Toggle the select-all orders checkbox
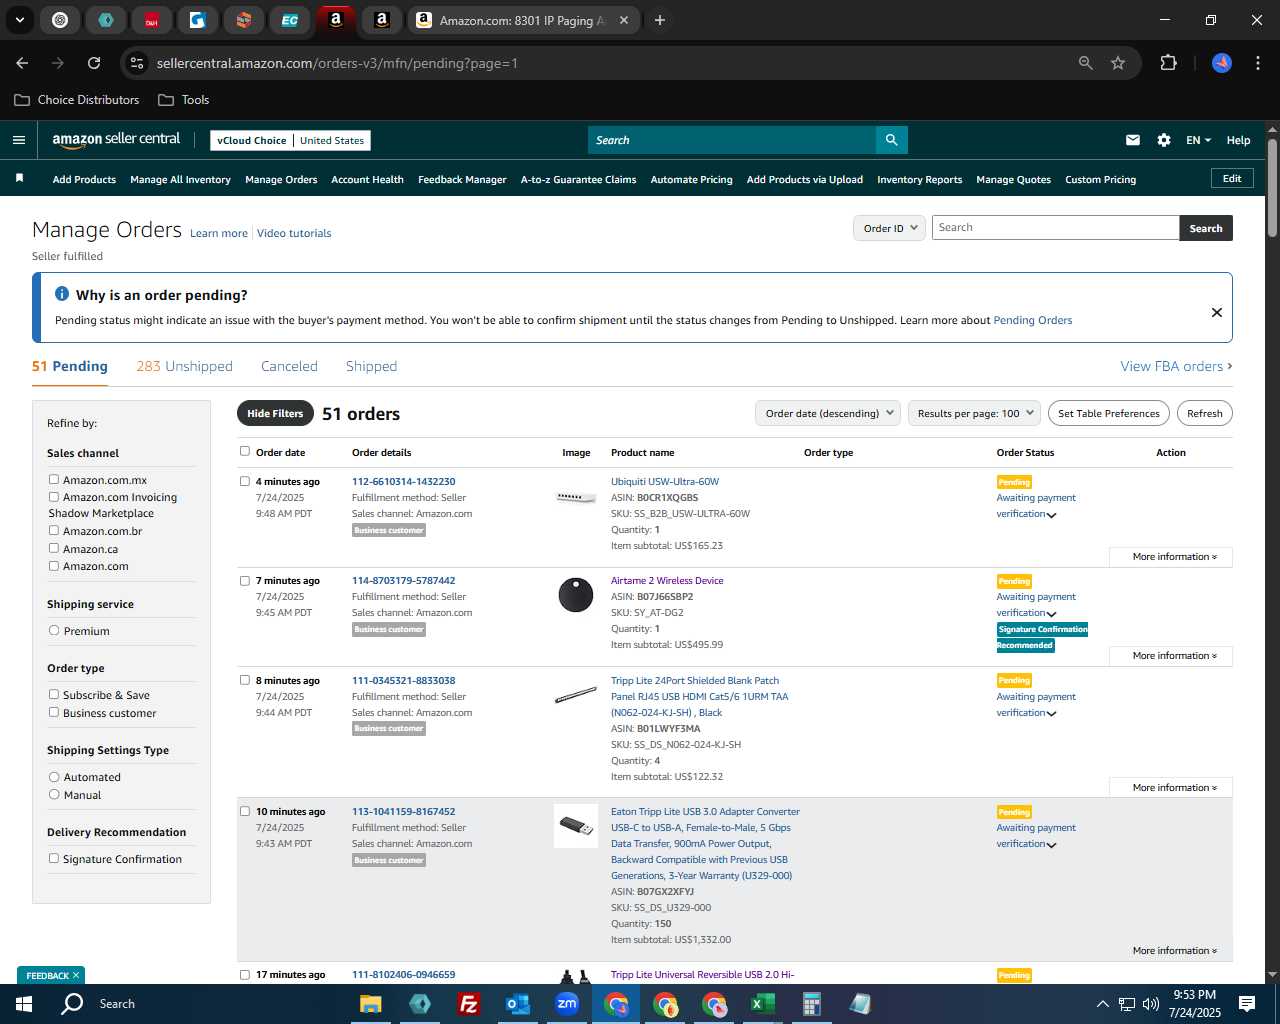The image size is (1280, 1024). (x=245, y=451)
